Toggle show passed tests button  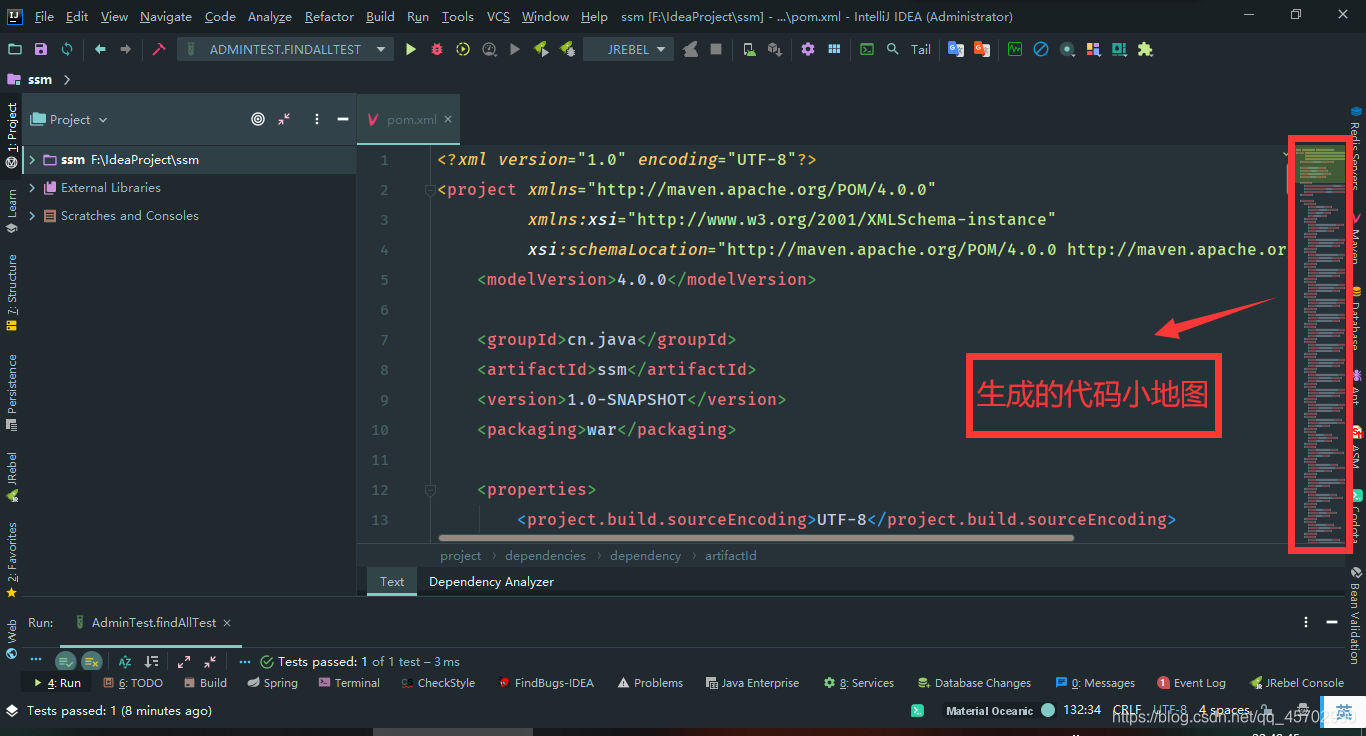66,661
